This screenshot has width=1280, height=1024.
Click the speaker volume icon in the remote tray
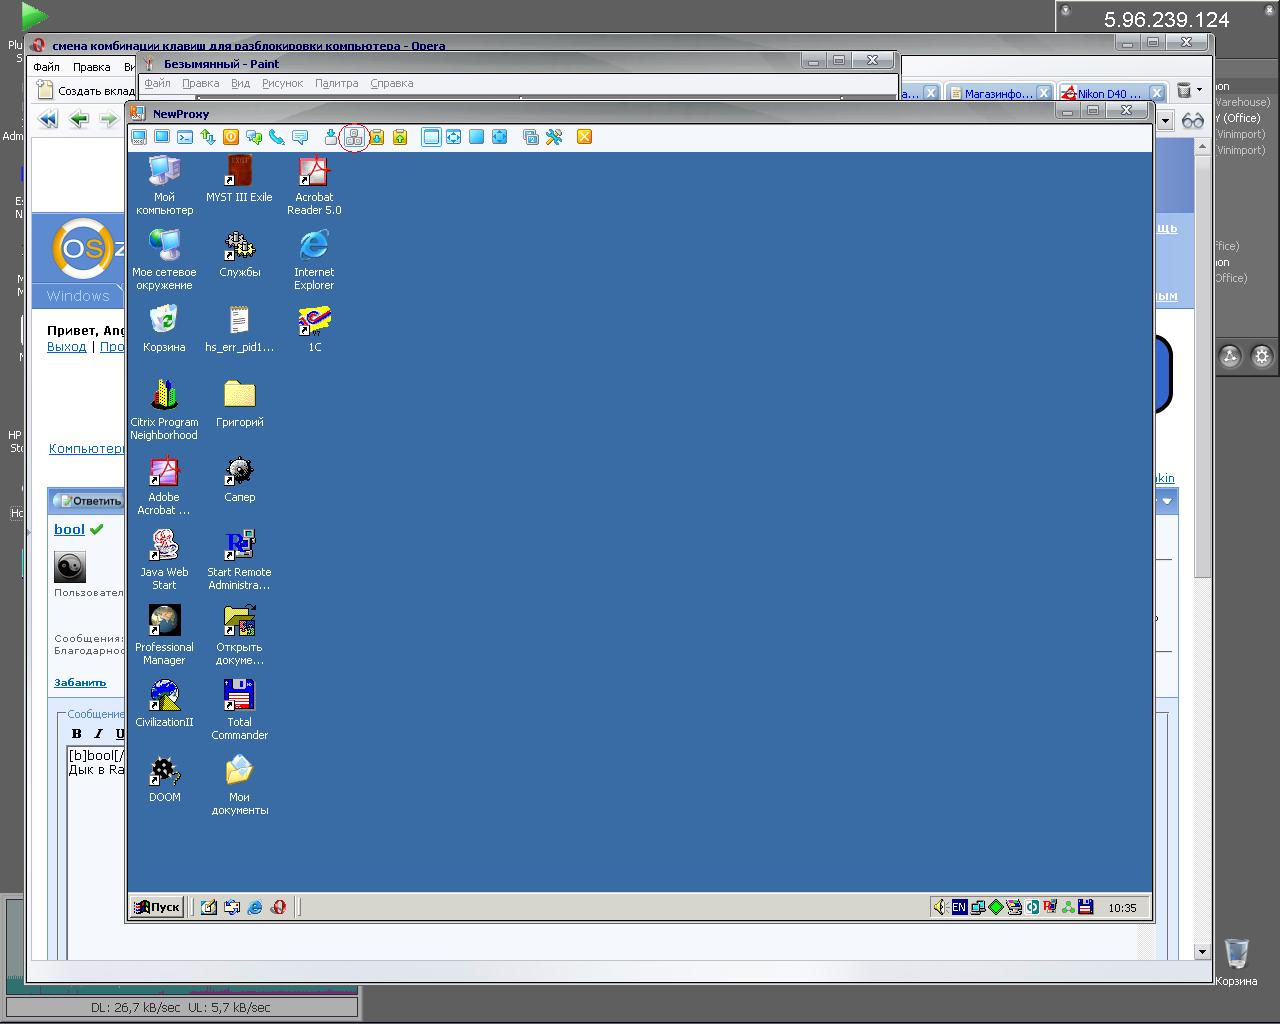click(940, 907)
